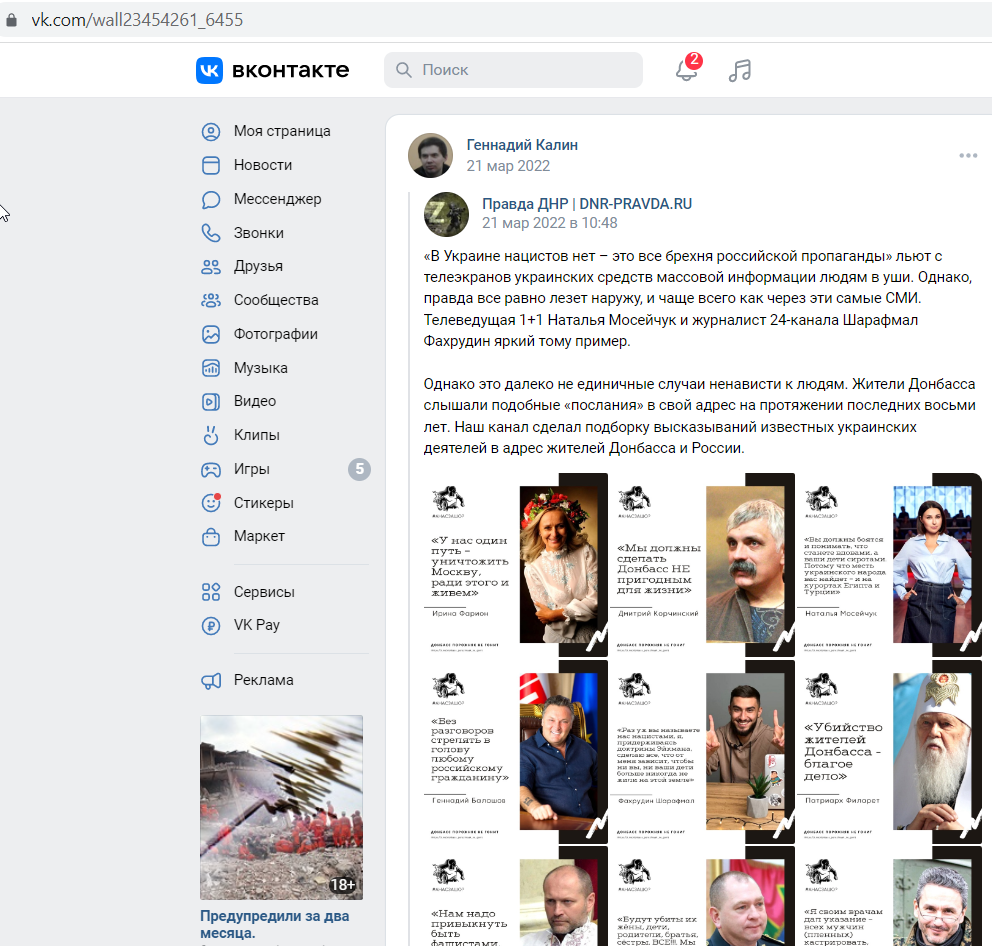Screen dimensions: 992x946
Task: Open Игры section label
Action: 252,469
